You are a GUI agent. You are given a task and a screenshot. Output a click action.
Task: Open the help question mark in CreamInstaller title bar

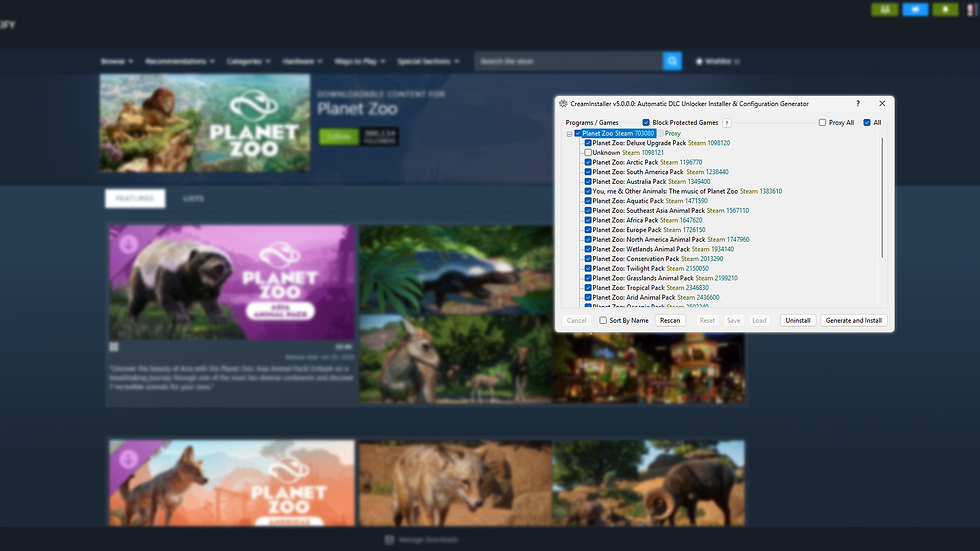tap(858, 104)
